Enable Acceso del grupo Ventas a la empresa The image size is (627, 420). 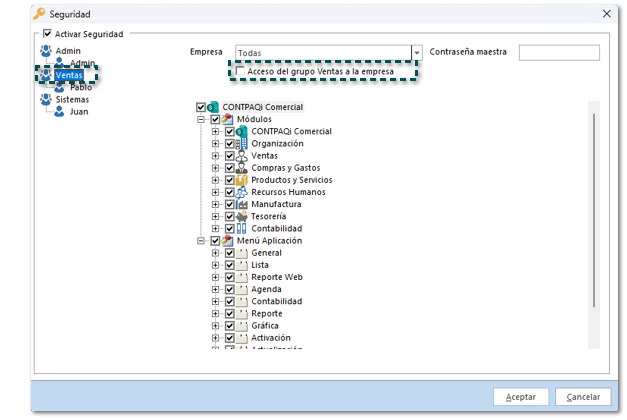[x=240, y=71]
